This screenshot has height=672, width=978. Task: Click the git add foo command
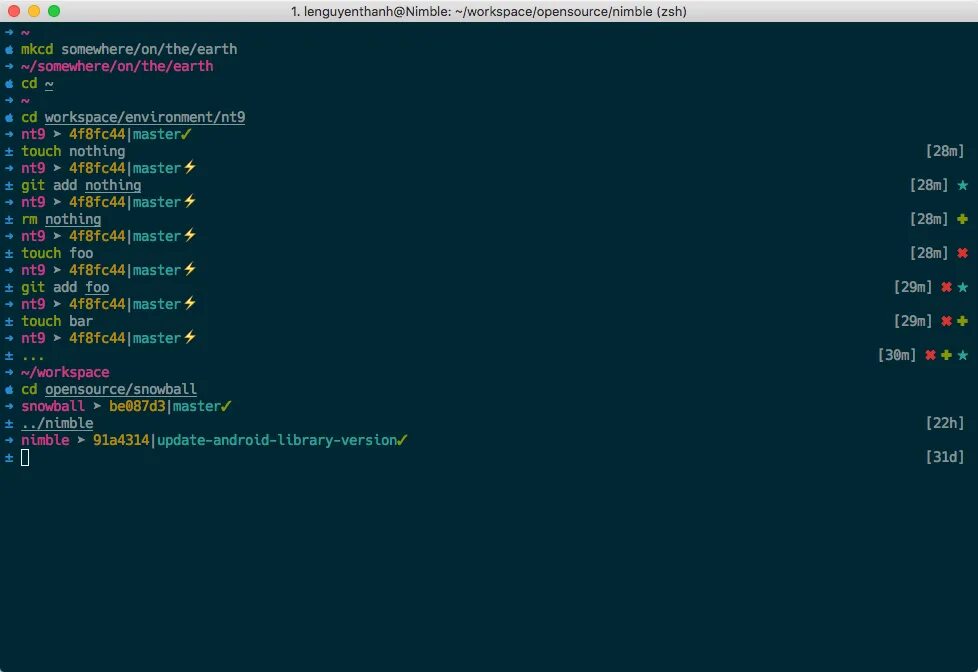pyautogui.click(x=65, y=287)
